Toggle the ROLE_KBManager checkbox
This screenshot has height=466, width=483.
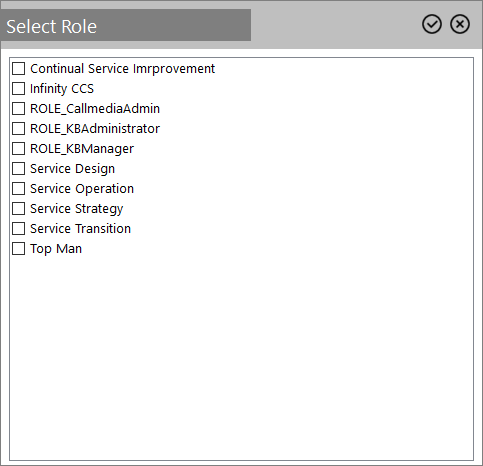(19, 149)
